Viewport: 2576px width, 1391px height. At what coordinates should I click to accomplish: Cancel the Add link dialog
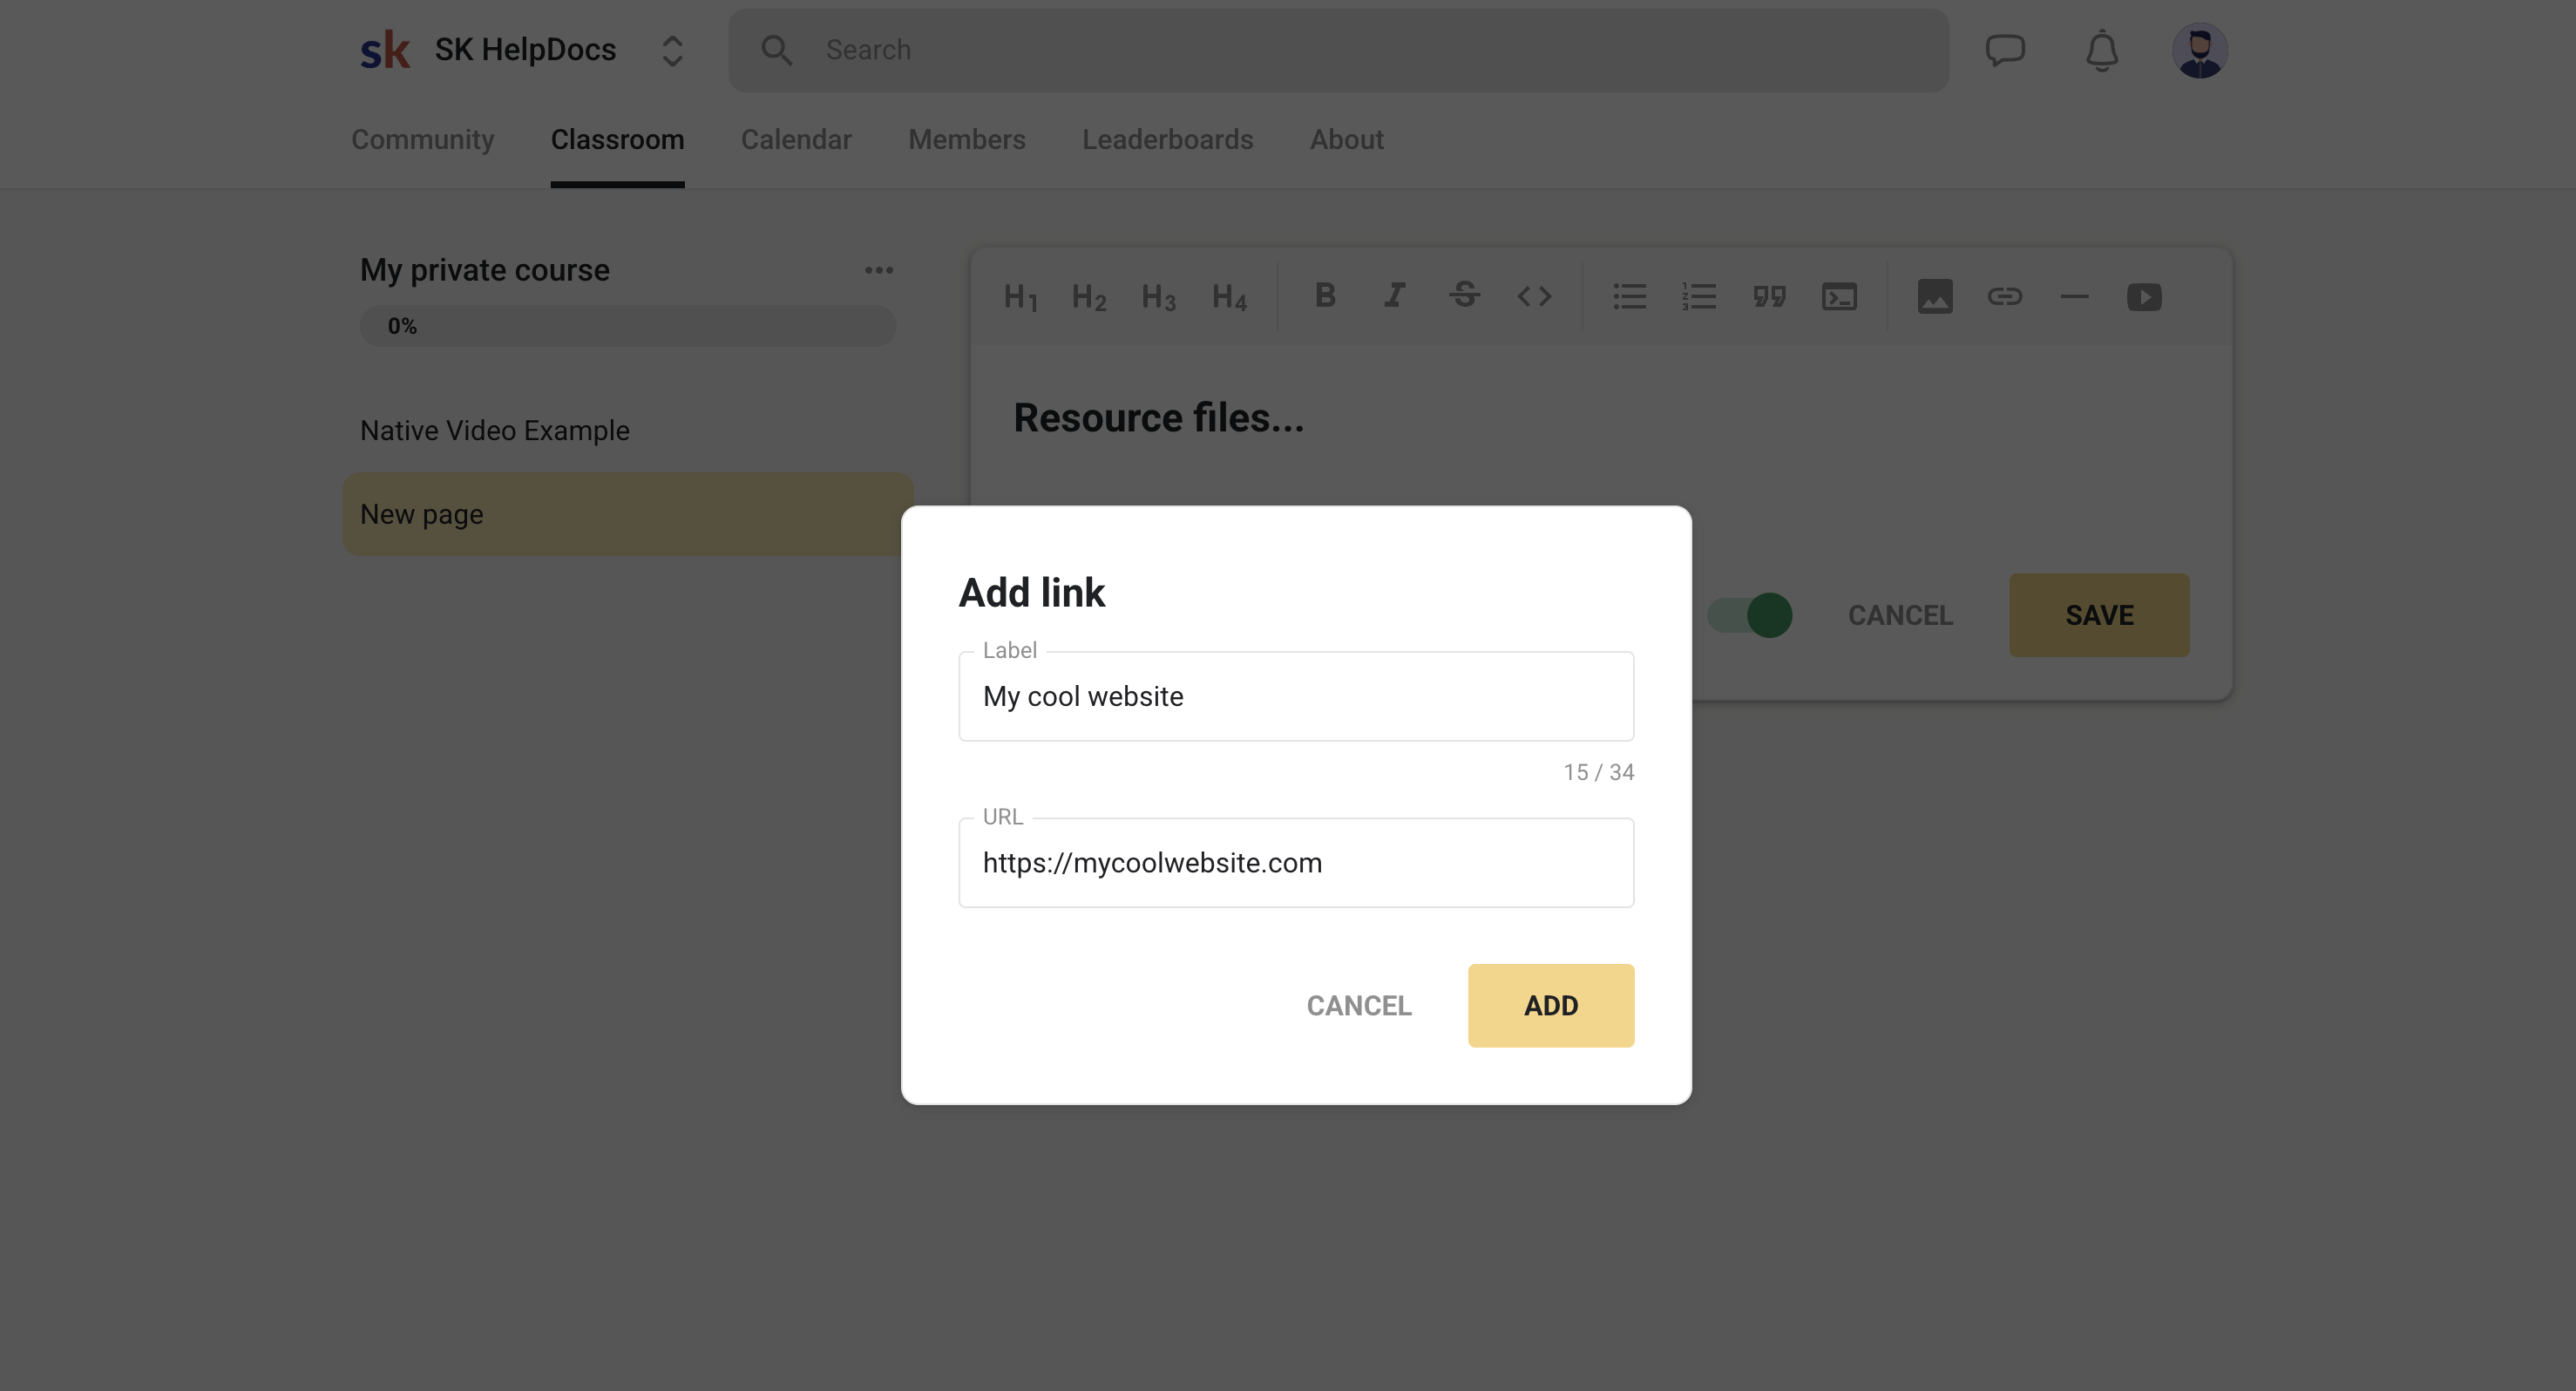coord(1358,1005)
